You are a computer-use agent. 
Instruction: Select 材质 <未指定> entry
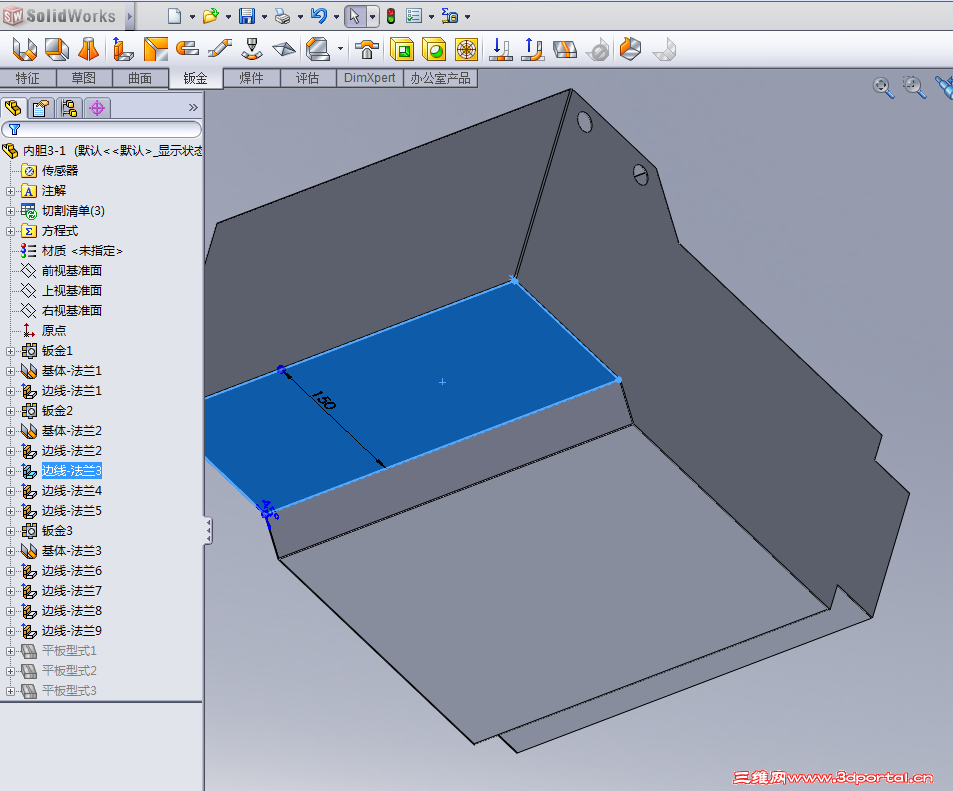click(82, 250)
